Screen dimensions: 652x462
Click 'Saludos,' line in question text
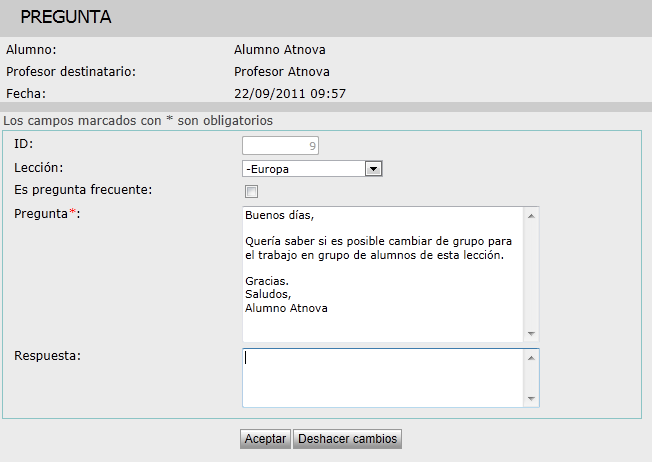[268, 294]
